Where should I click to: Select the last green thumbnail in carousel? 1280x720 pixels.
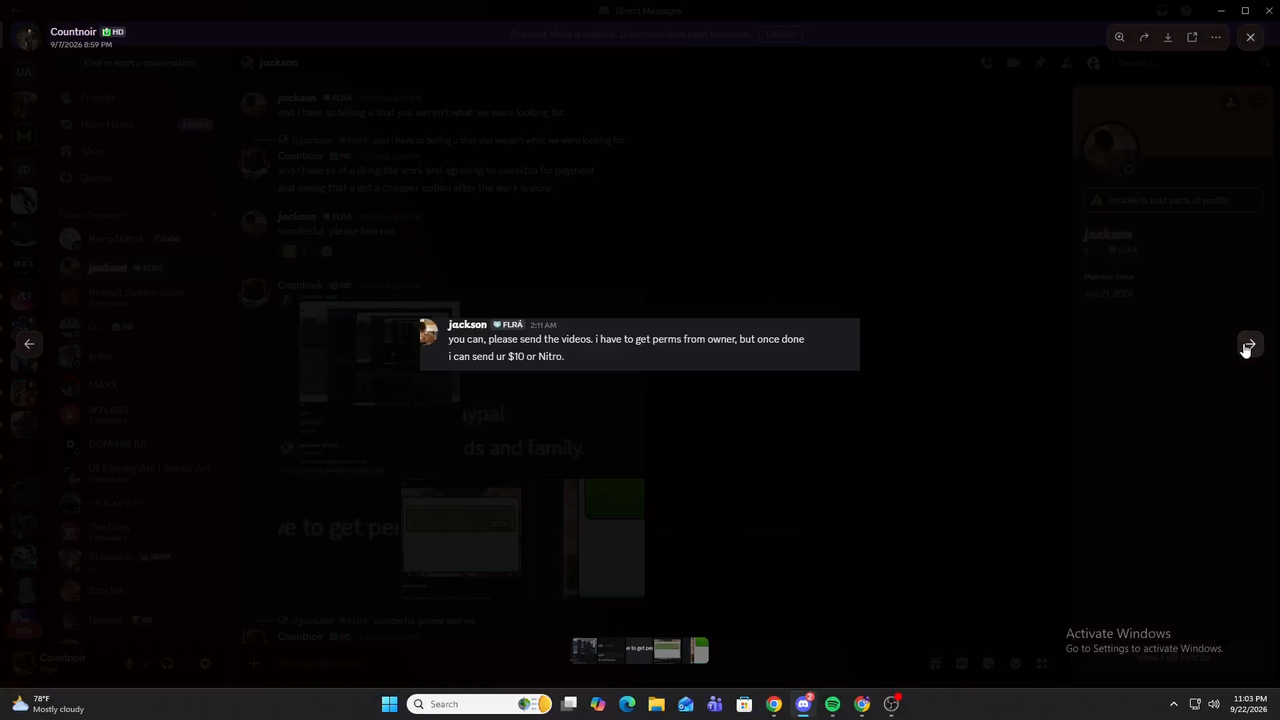[x=700, y=650]
